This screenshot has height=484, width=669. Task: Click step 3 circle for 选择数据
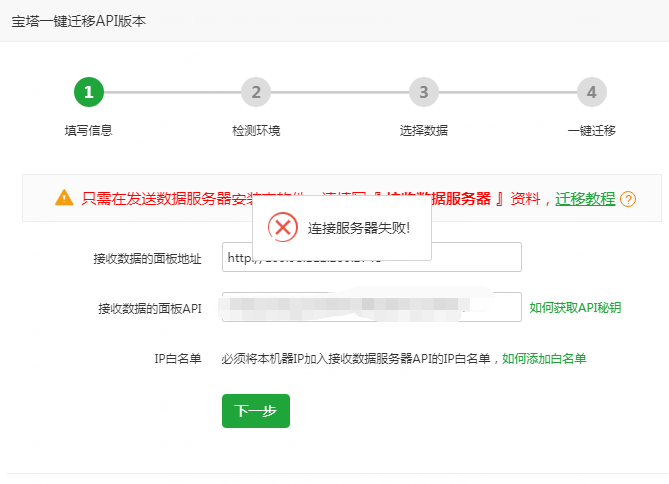point(424,92)
